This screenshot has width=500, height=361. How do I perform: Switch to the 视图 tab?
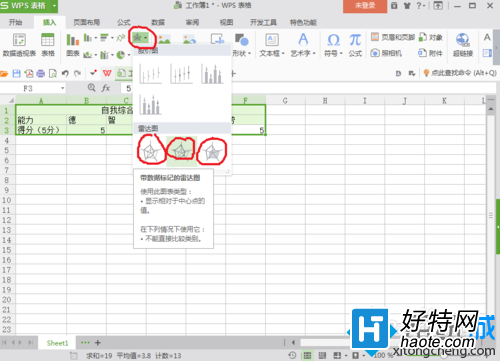click(226, 22)
